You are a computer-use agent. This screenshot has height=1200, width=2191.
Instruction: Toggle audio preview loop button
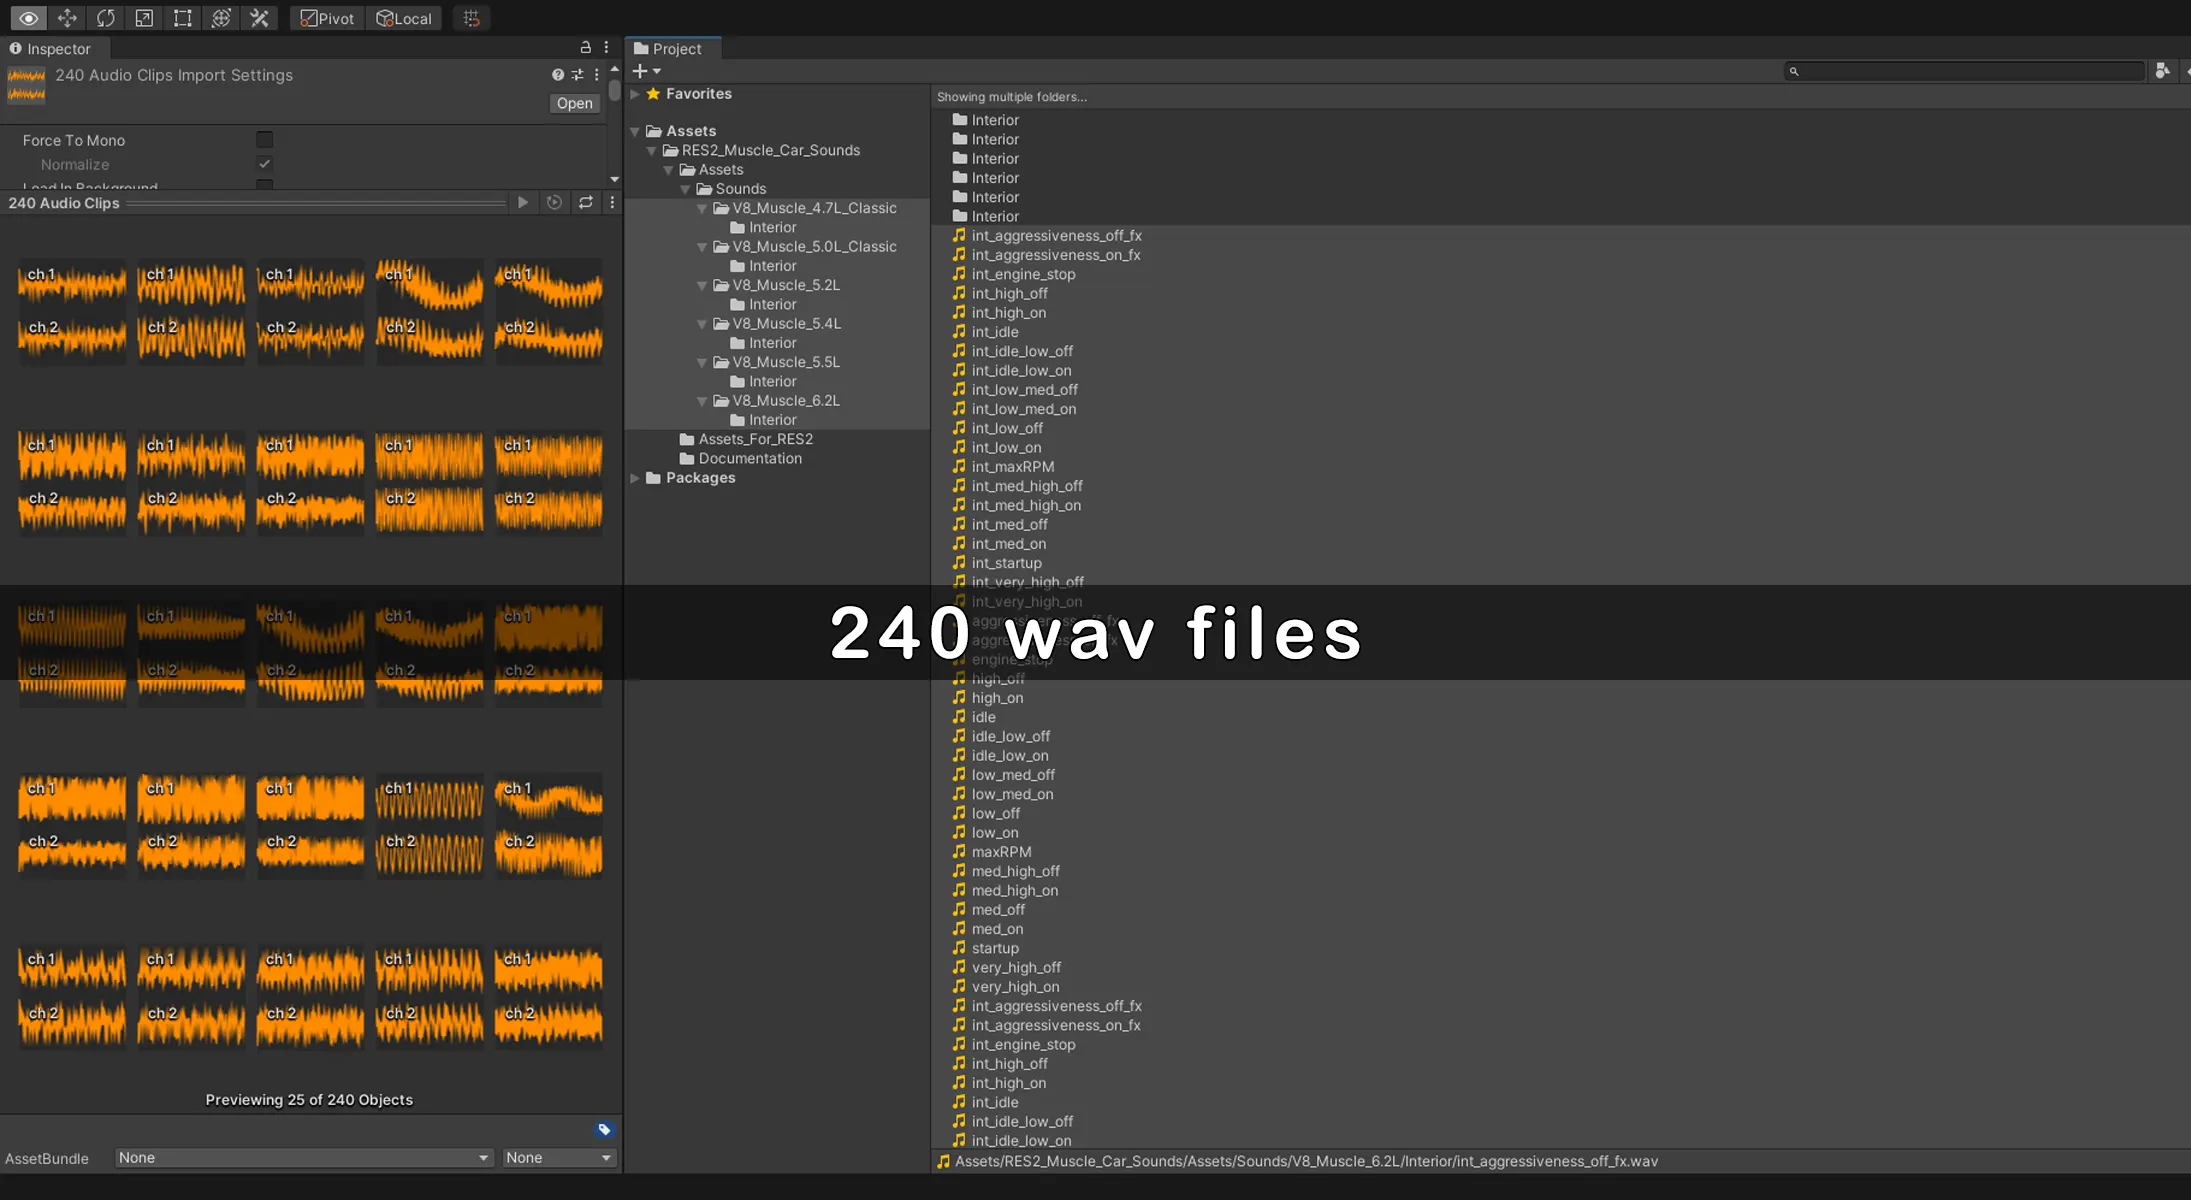586,203
